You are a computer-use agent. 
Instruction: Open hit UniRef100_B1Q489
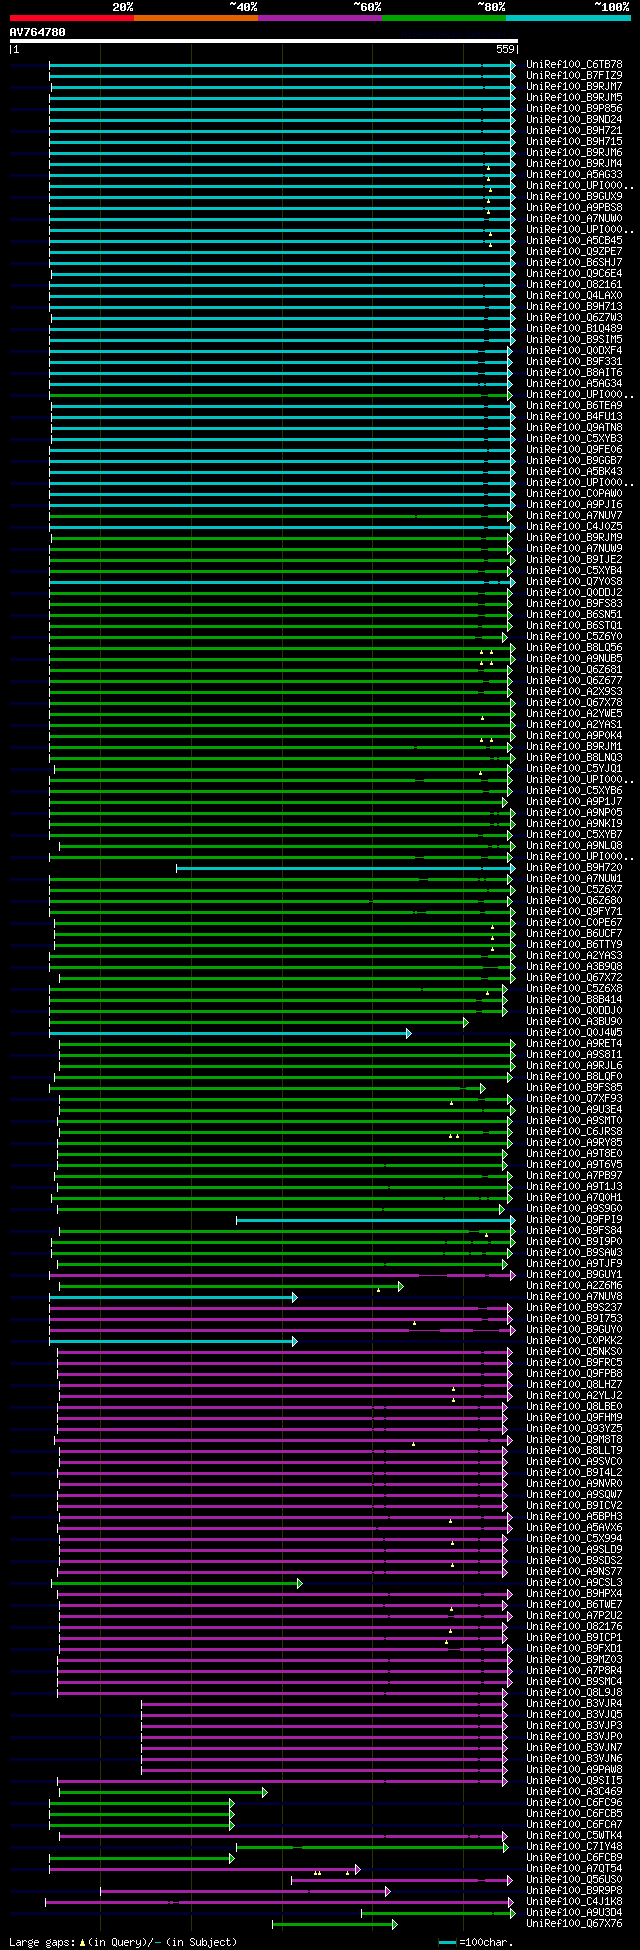pos(574,329)
